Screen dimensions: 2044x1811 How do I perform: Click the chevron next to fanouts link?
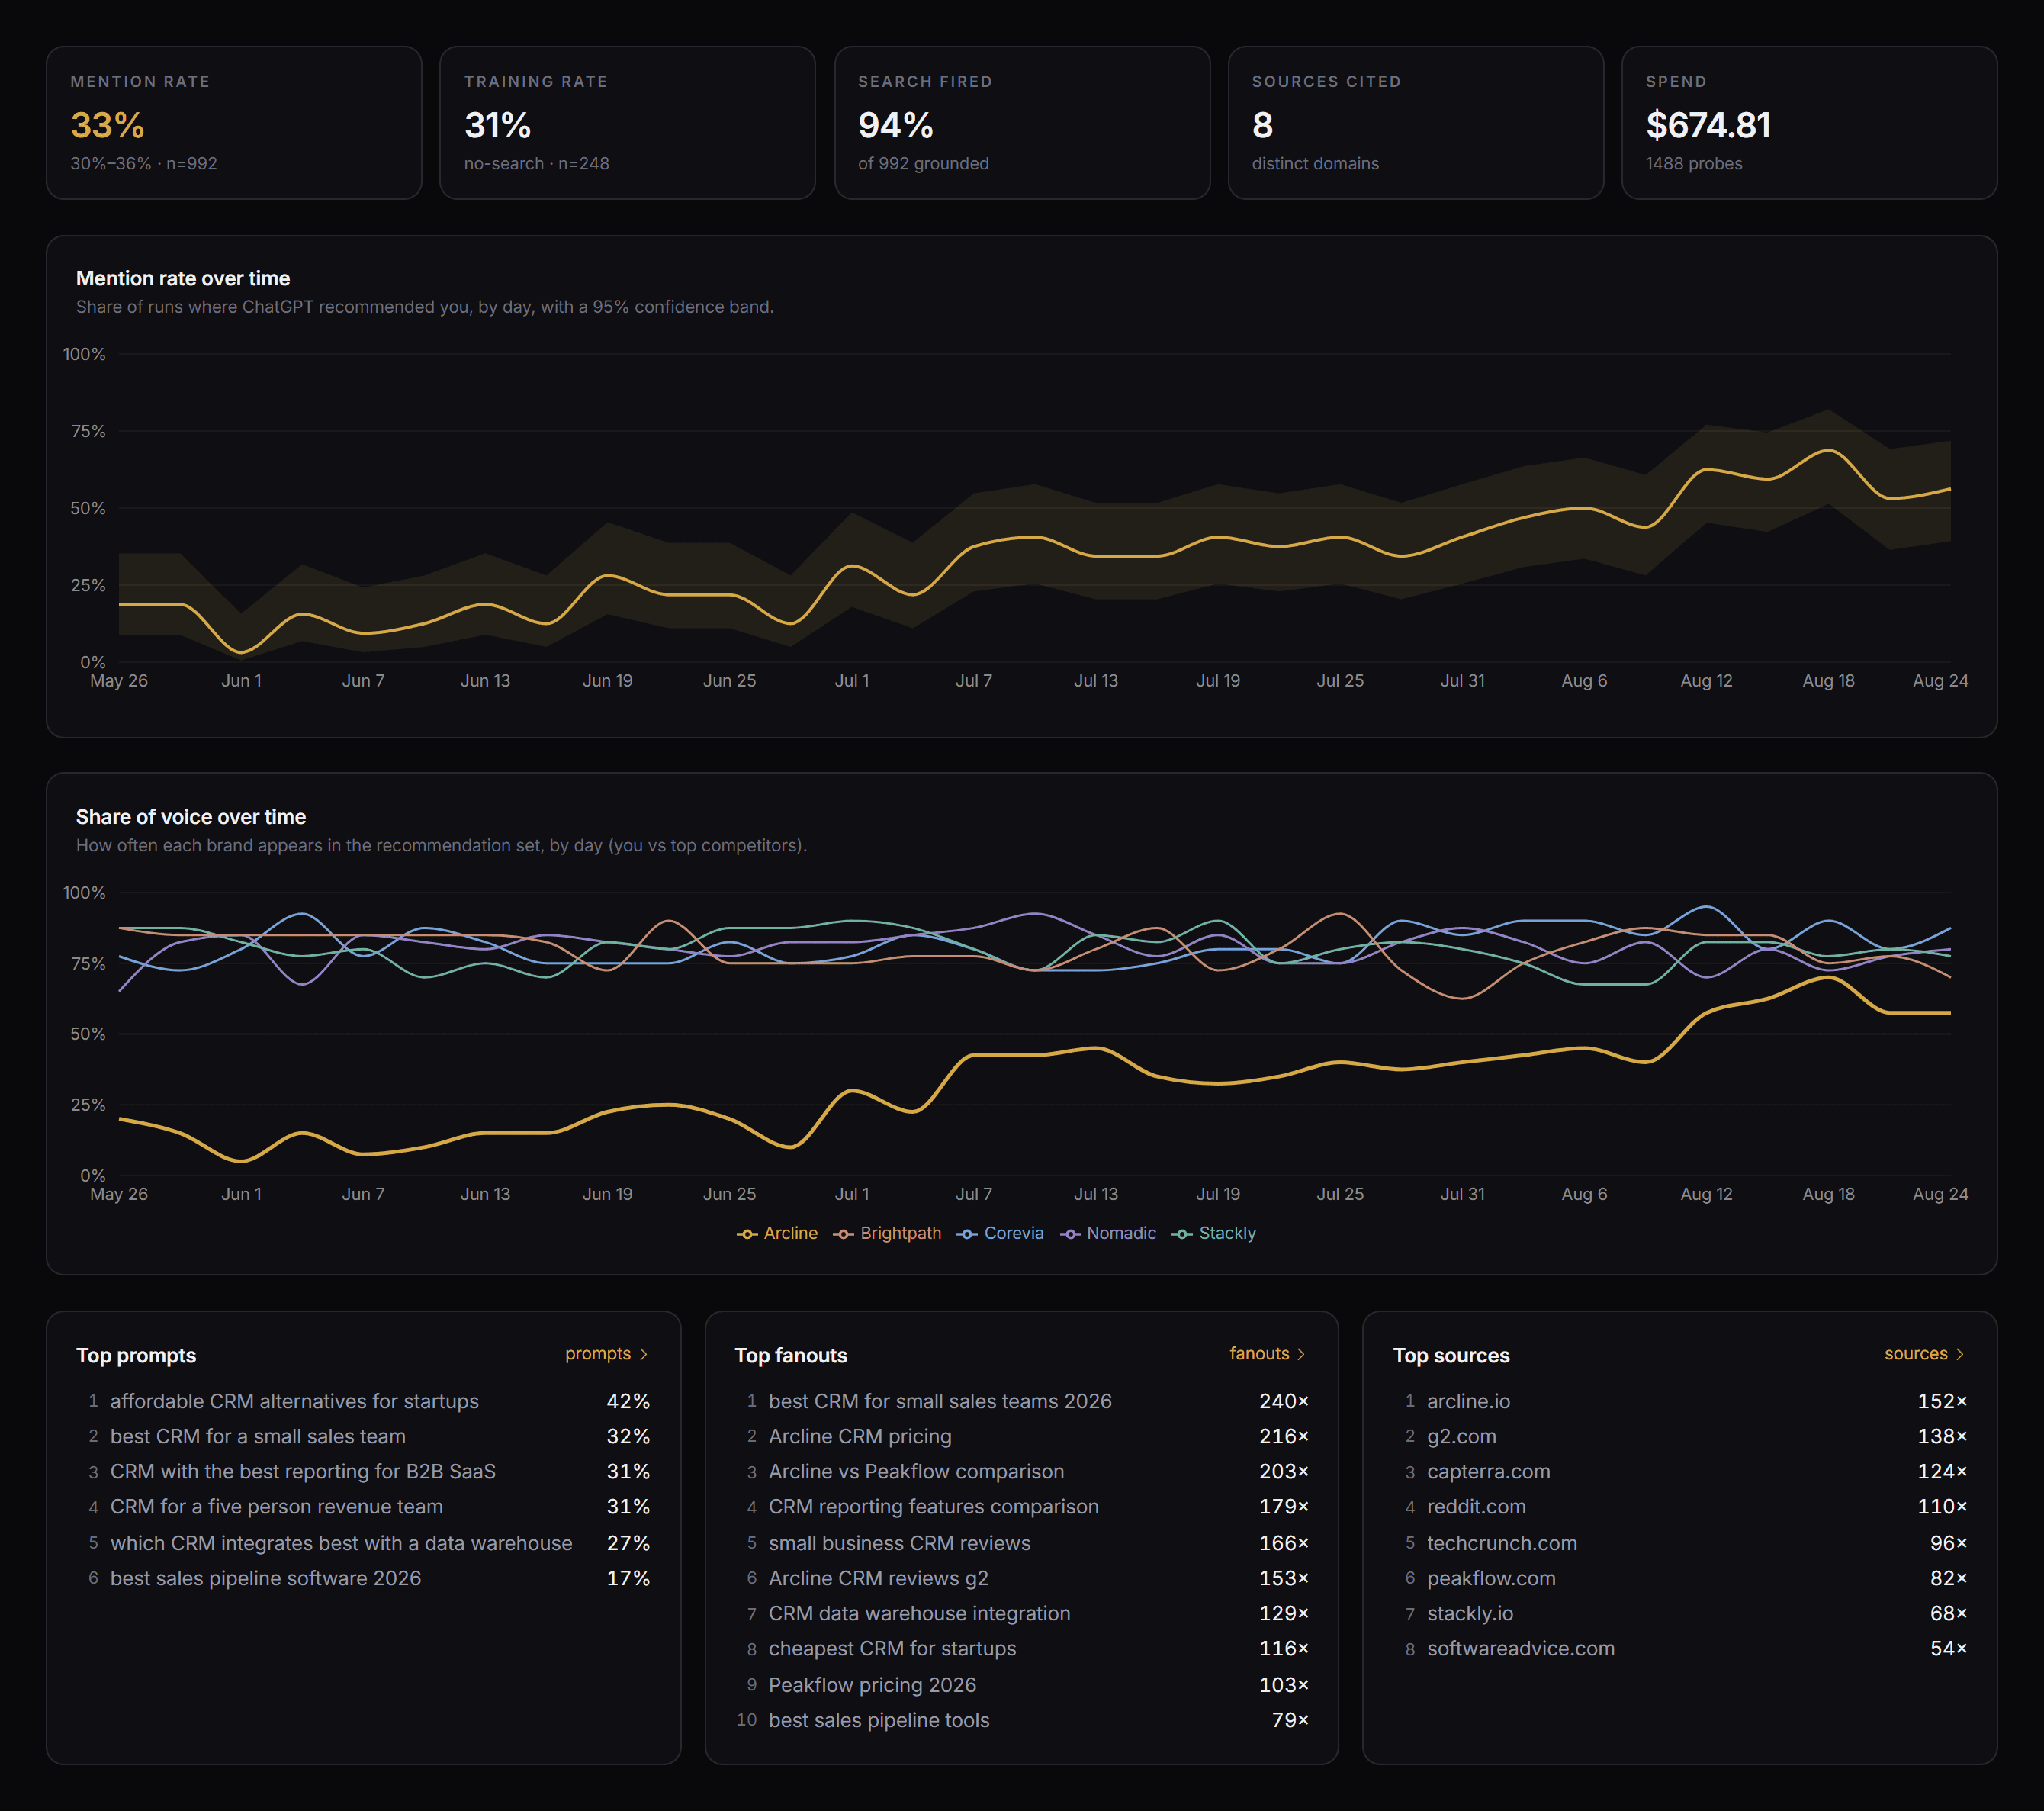(x=1301, y=1354)
